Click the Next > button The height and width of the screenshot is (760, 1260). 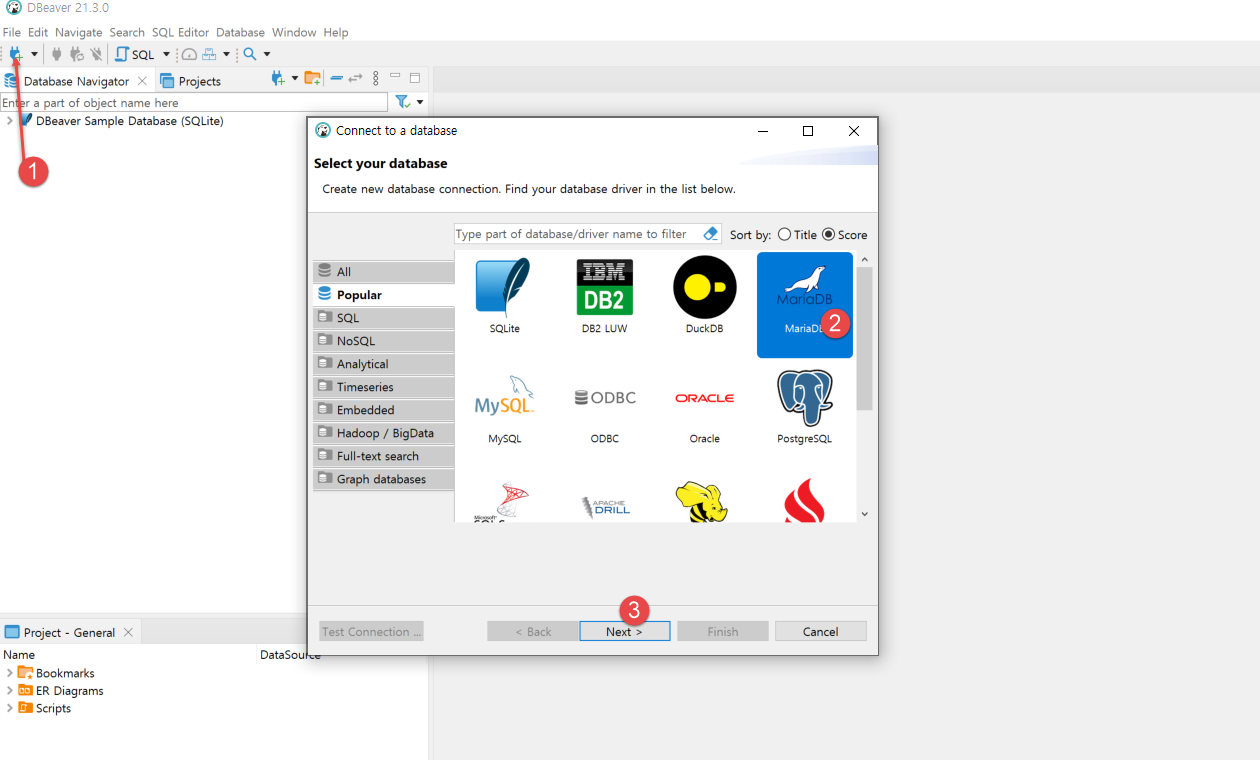coord(624,631)
